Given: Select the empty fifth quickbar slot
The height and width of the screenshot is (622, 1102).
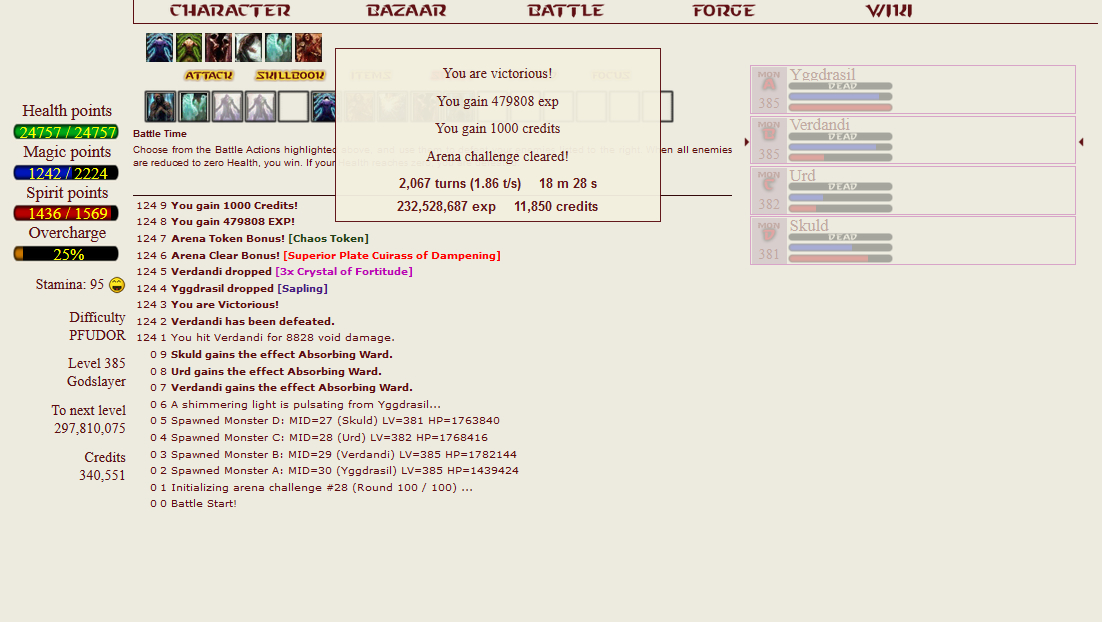Looking at the screenshot, I should pyautogui.click(x=293, y=107).
